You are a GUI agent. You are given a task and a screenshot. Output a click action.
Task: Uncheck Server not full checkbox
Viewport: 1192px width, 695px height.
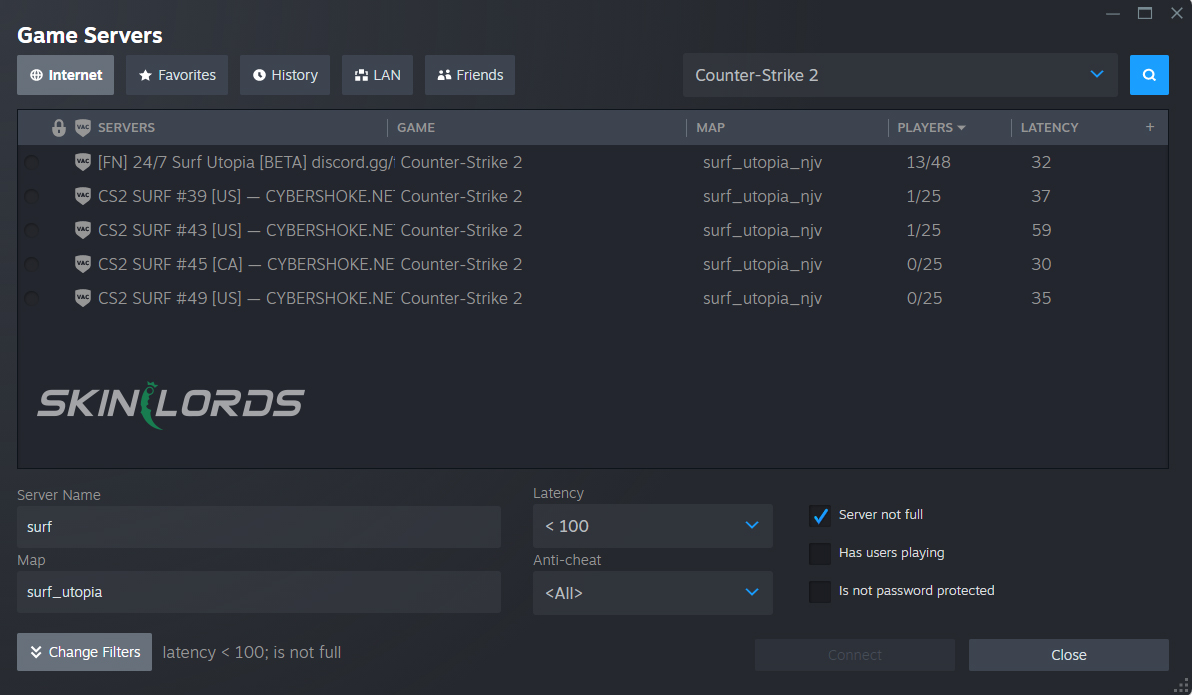point(820,516)
